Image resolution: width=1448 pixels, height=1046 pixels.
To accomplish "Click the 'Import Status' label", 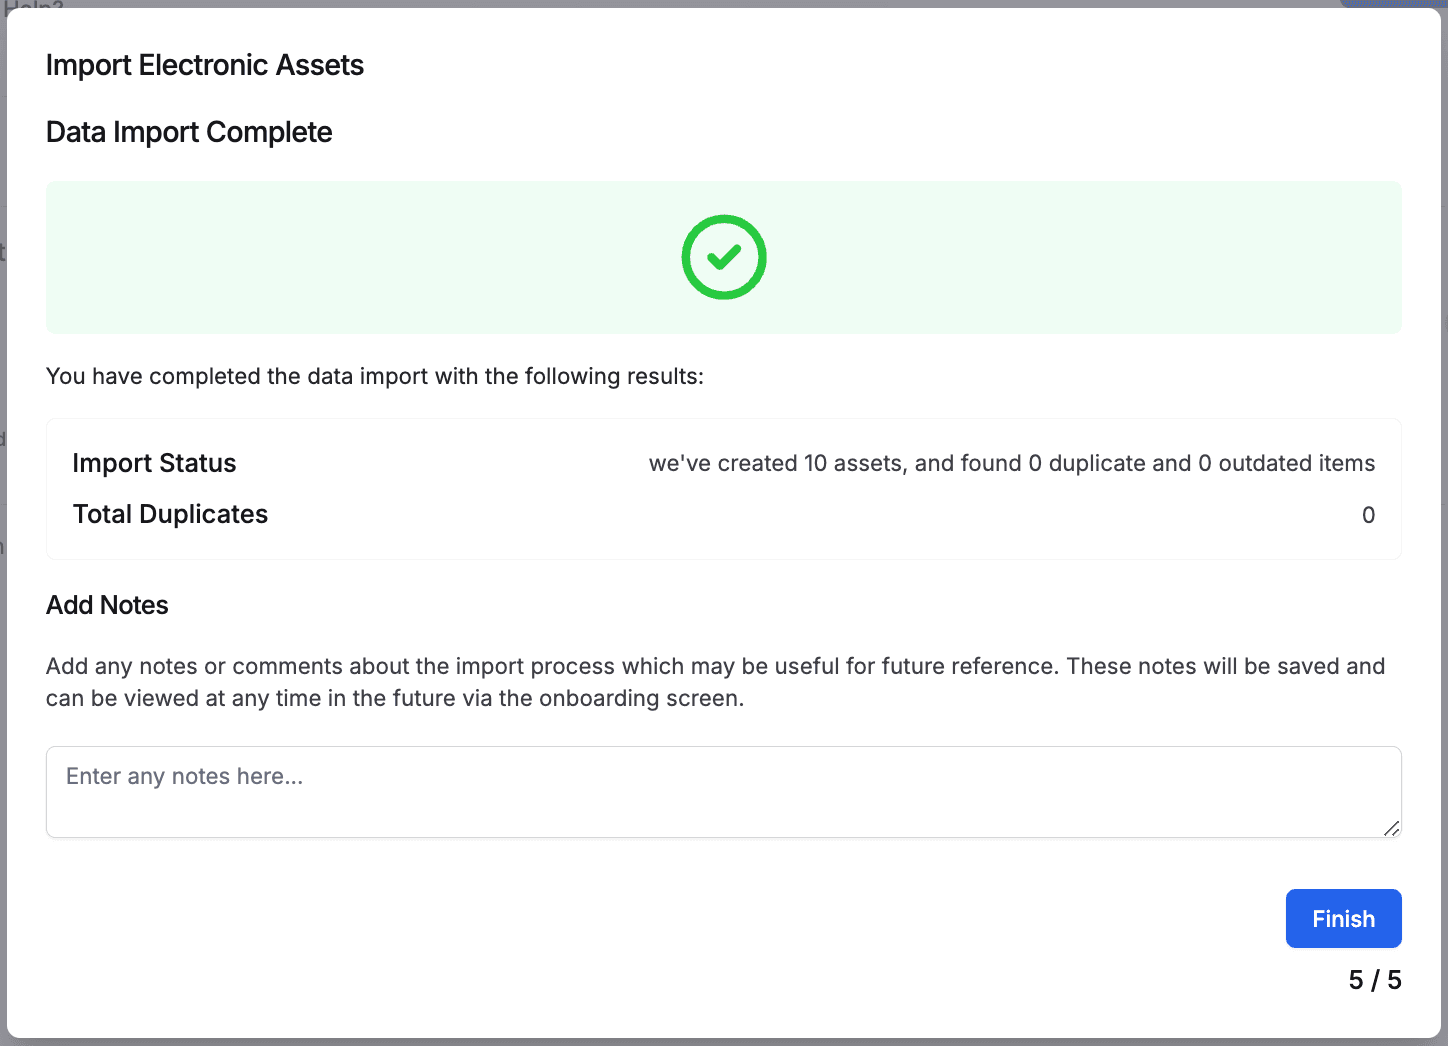I will 154,463.
